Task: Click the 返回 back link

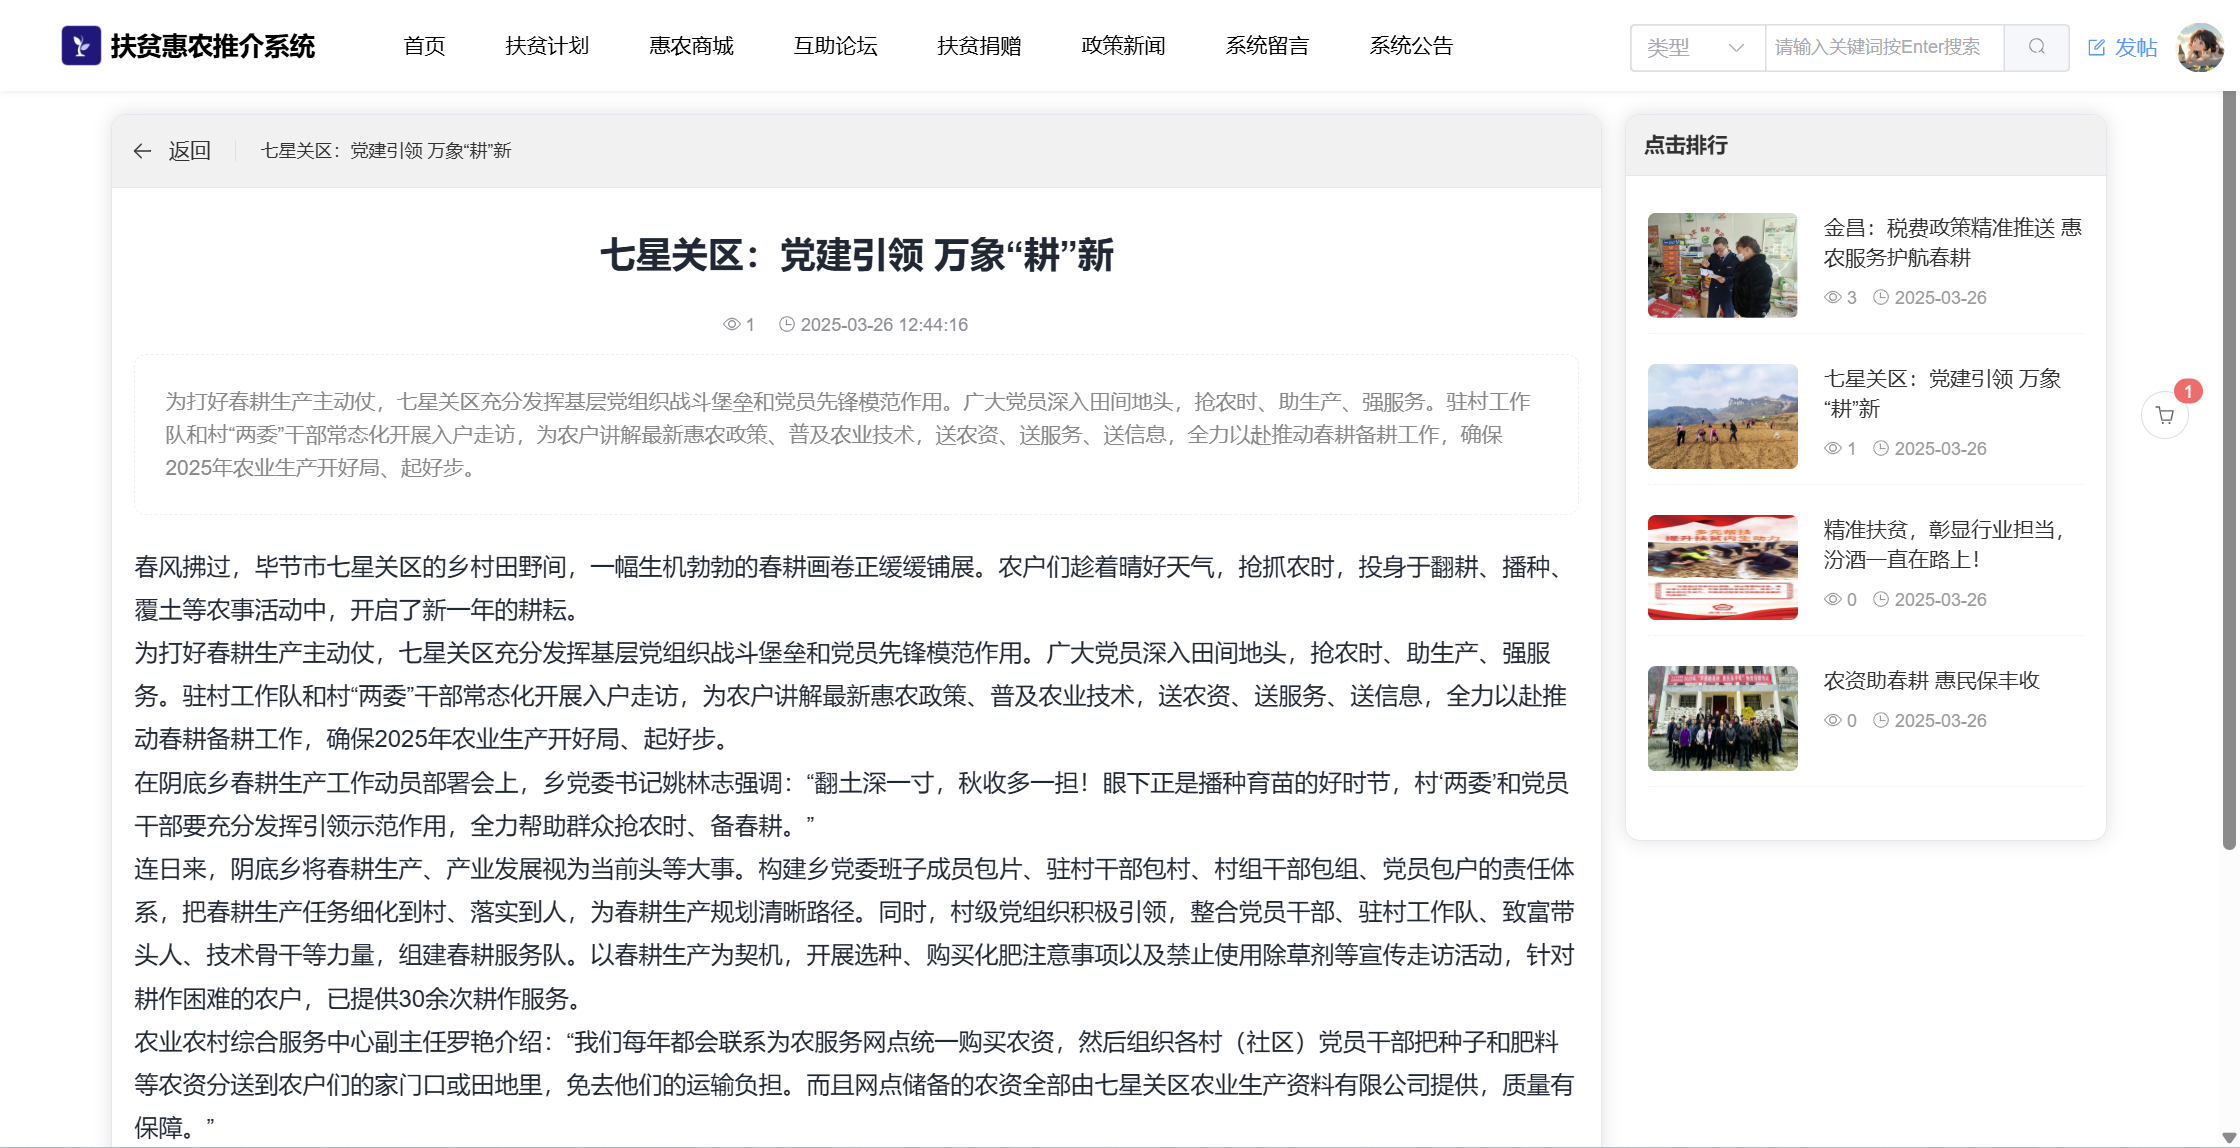Action: [x=189, y=151]
